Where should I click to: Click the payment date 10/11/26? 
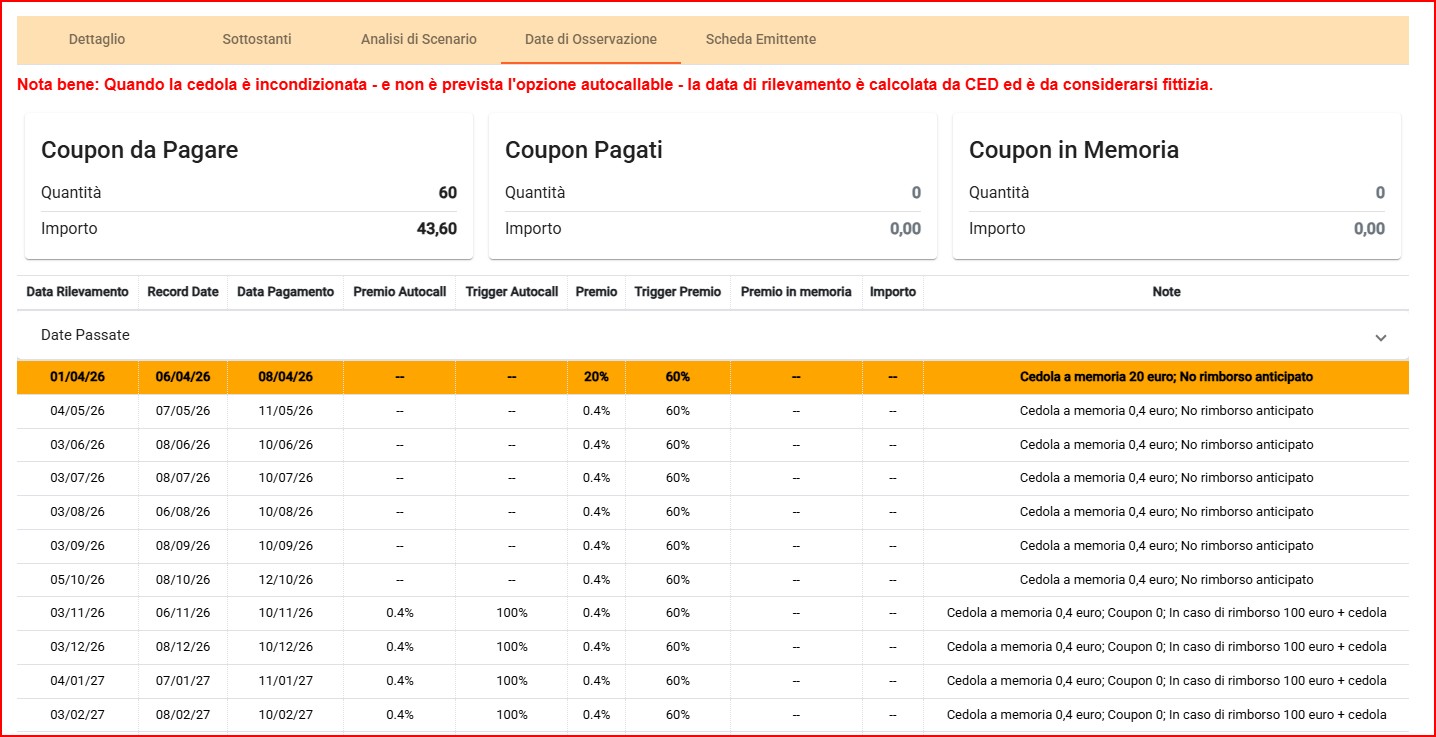coord(286,613)
